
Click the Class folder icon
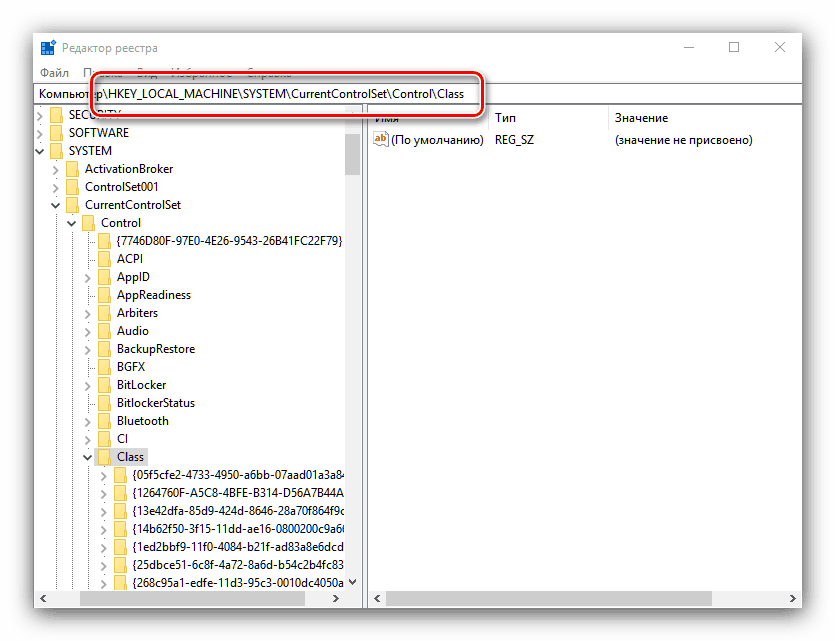point(104,457)
